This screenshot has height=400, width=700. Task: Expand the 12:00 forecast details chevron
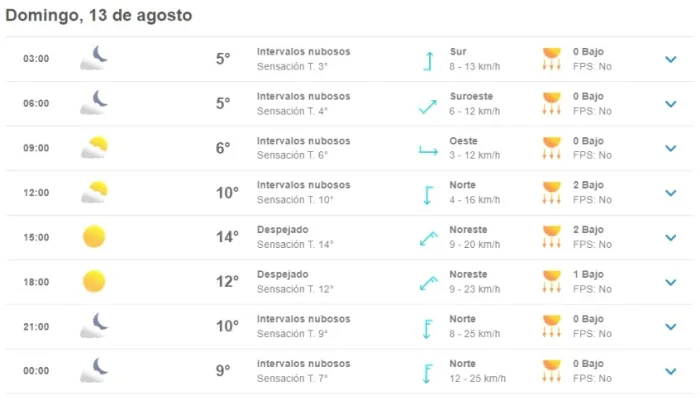pos(671,193)
